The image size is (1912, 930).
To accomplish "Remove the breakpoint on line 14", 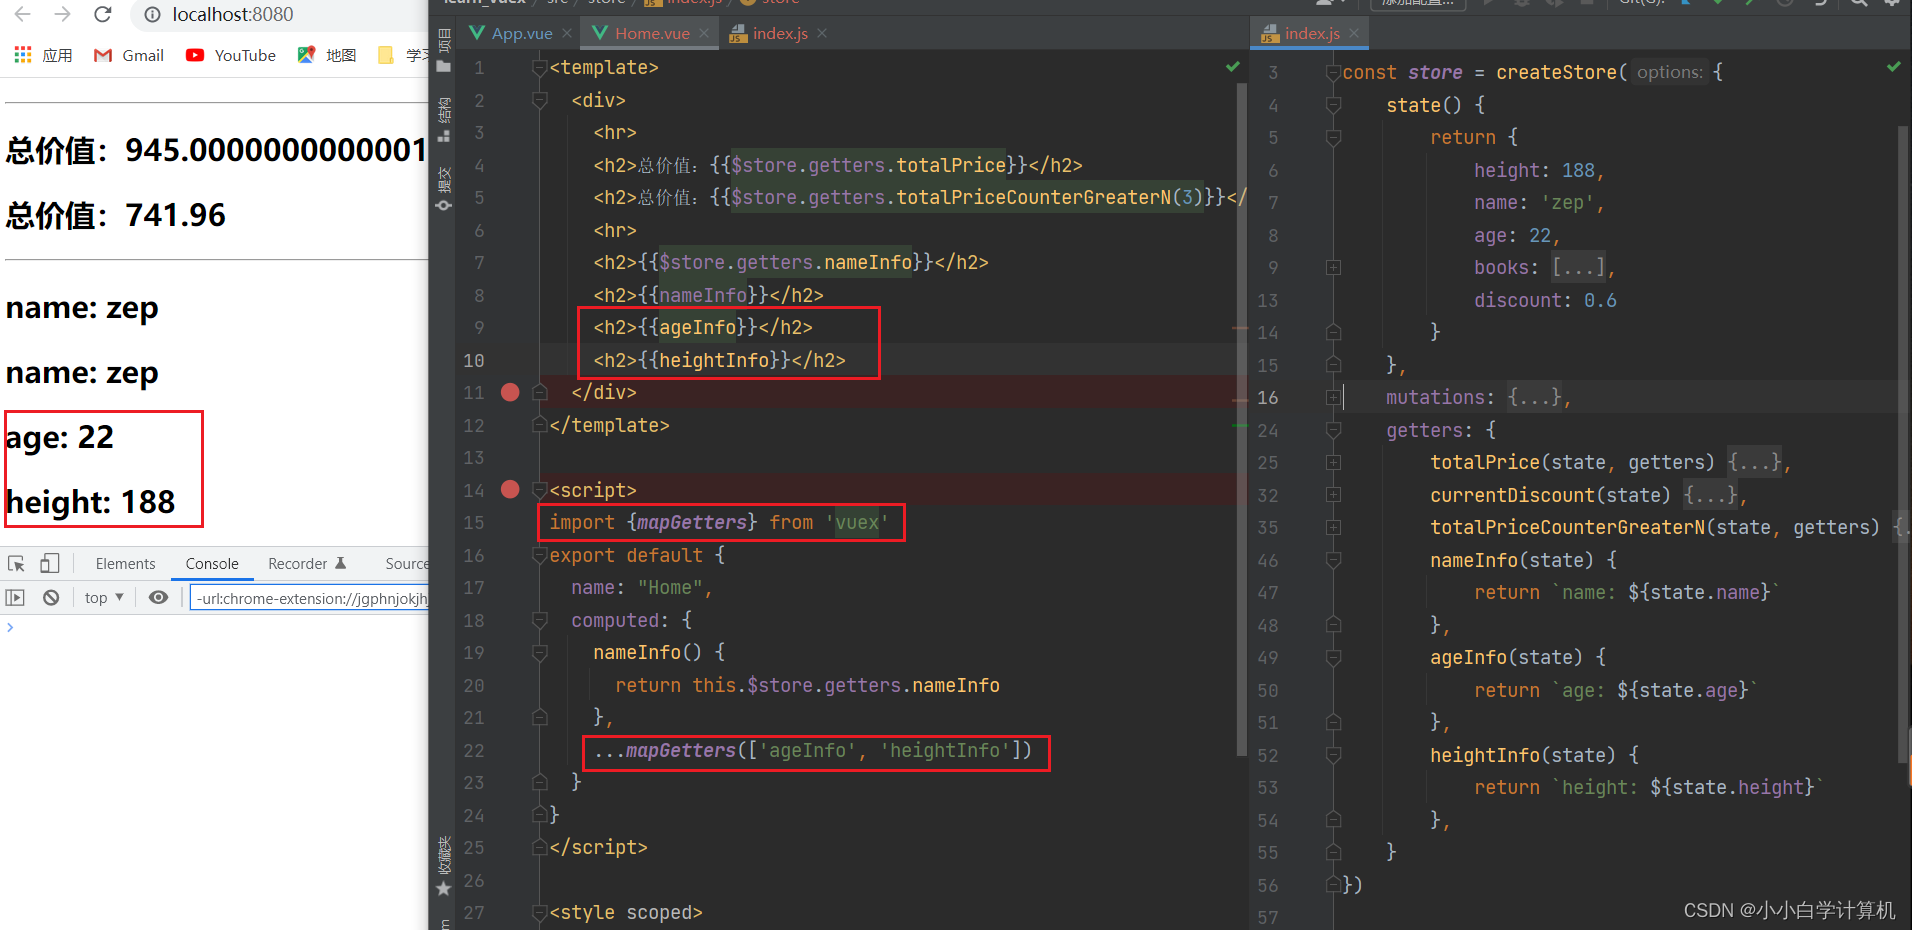I will coord(510,489).
